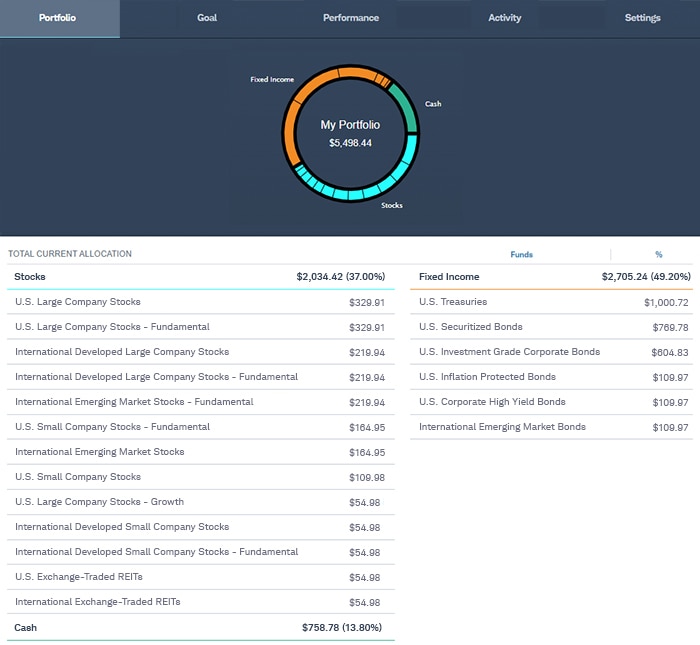This screenshot has width=700, height=645.
Task: Select the Fixed Income allocation header
Action: pos(551,277)
